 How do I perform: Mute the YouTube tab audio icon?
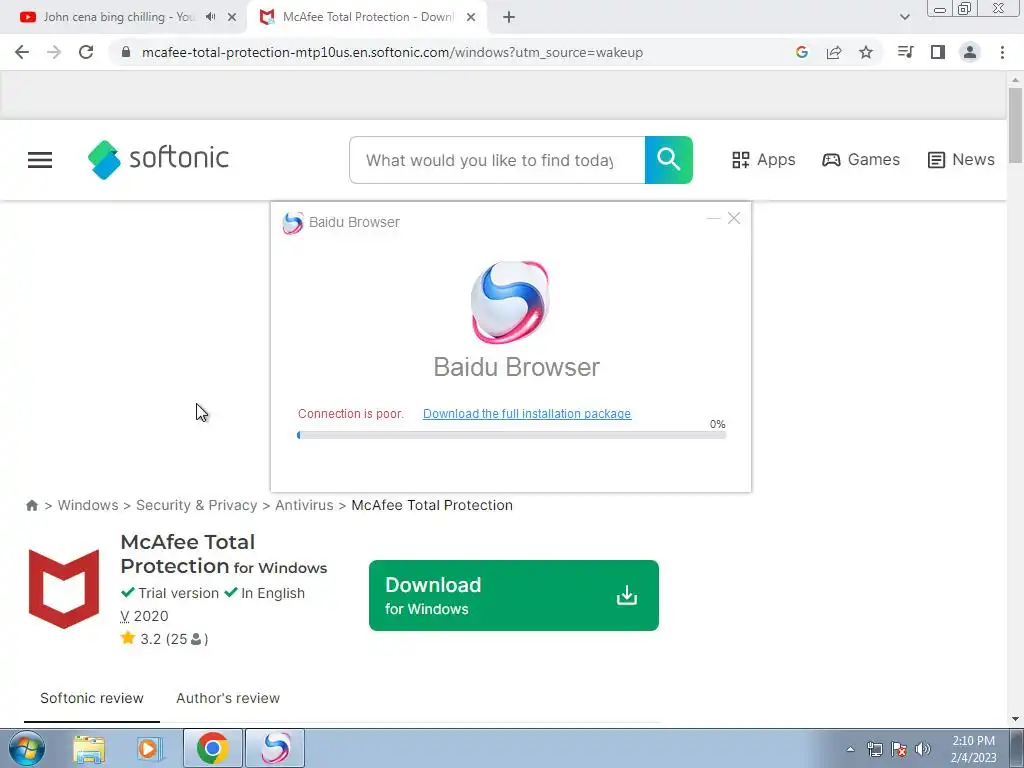(x=210, y=17)
